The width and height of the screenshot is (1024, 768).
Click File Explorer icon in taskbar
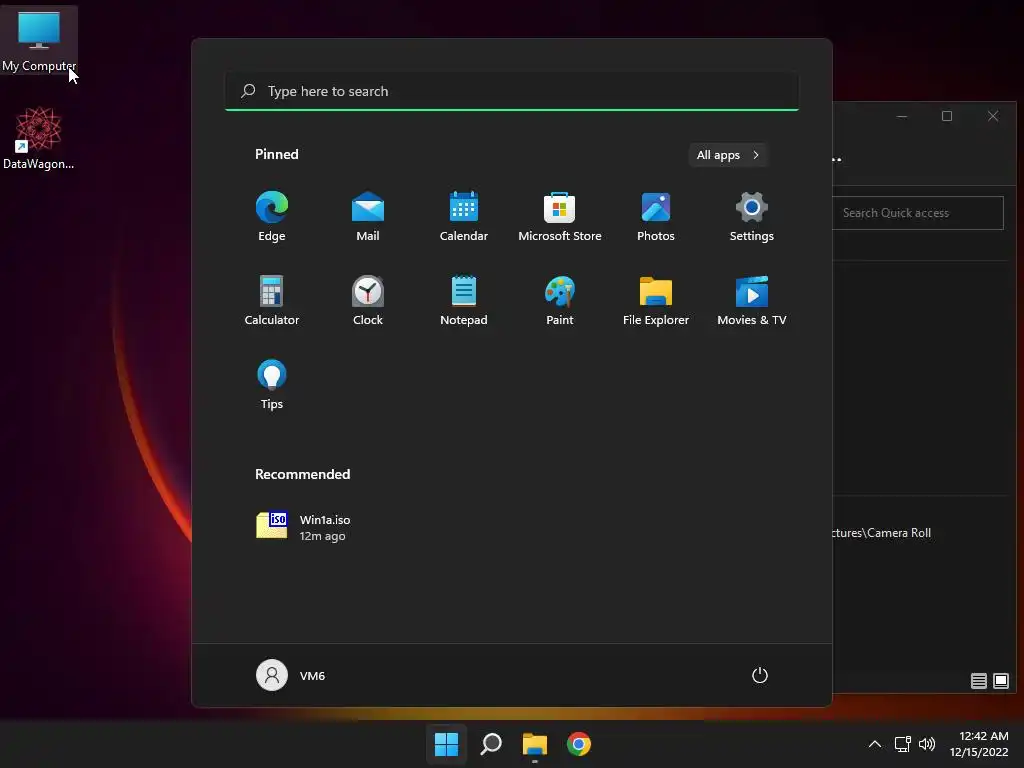click(535, 744)
